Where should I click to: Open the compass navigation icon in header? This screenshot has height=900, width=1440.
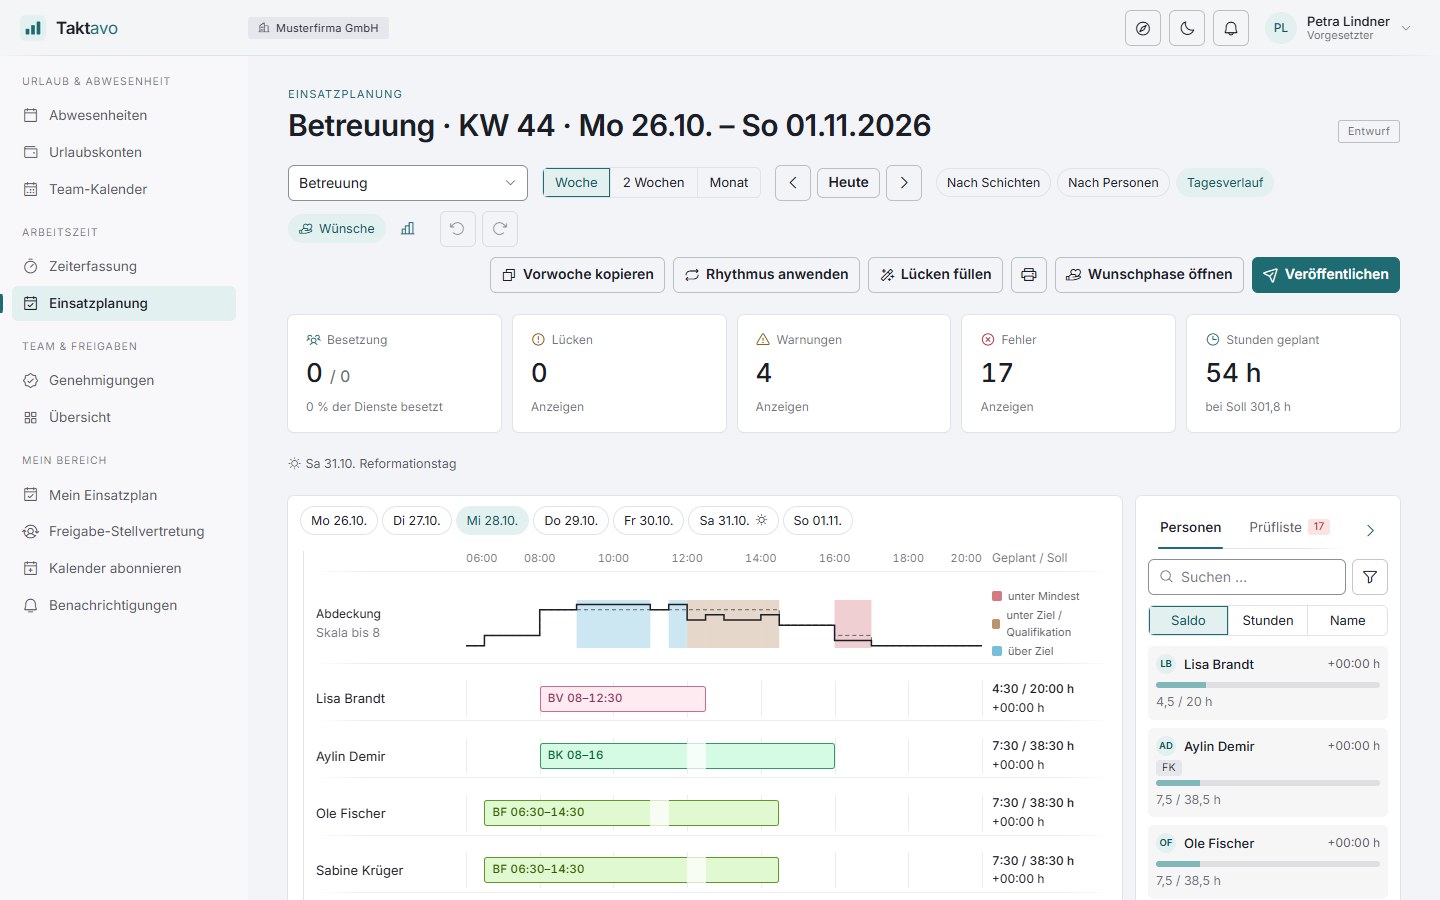1143,28
